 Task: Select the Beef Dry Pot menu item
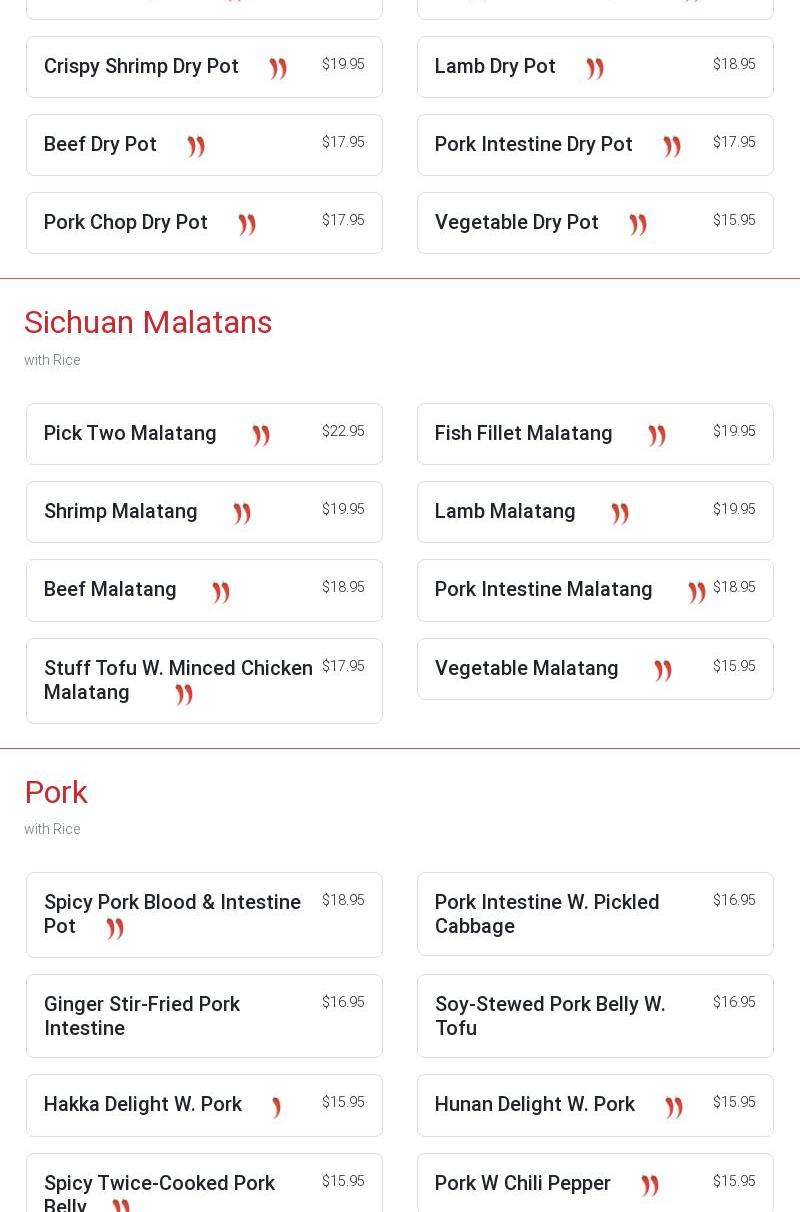point(100,144)
